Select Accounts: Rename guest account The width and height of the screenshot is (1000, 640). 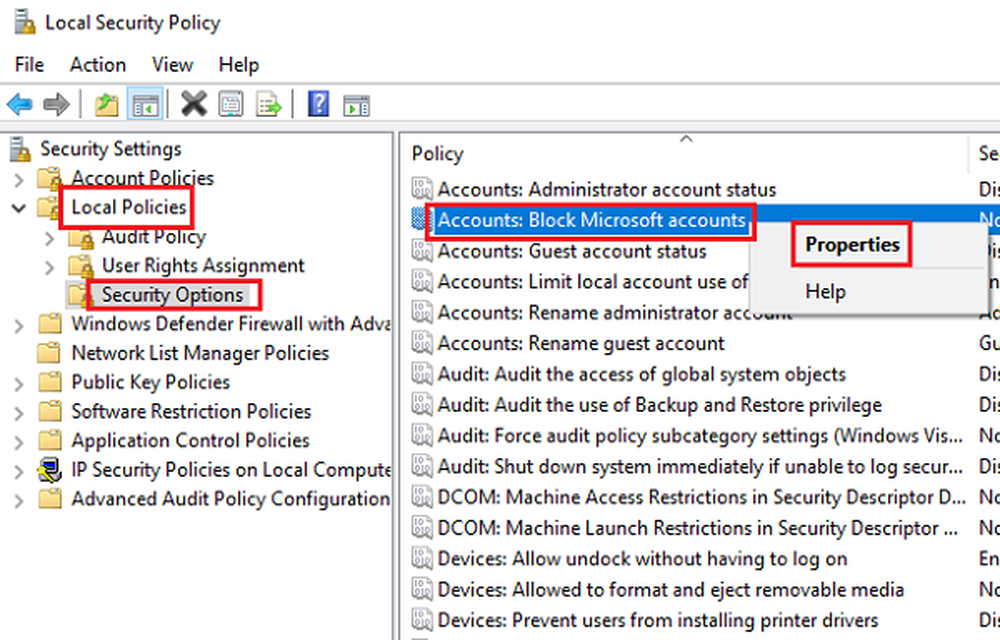coord(581,344)
